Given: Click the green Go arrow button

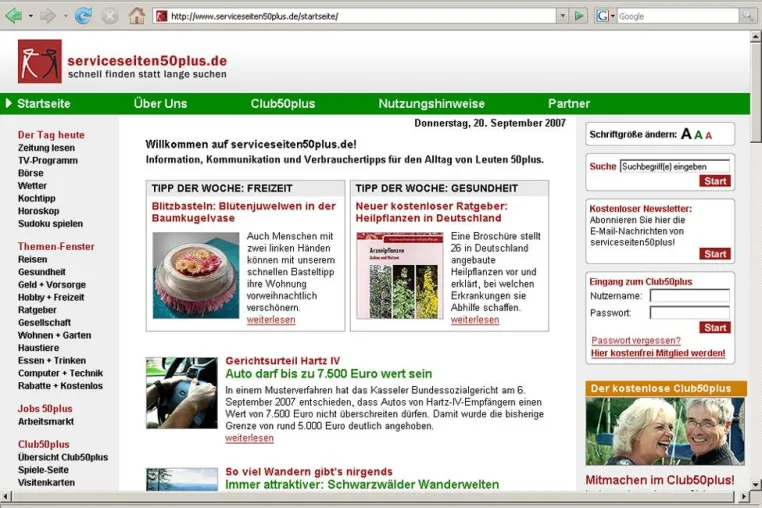Looking at the screenshot, I should [x=578, y=16].
